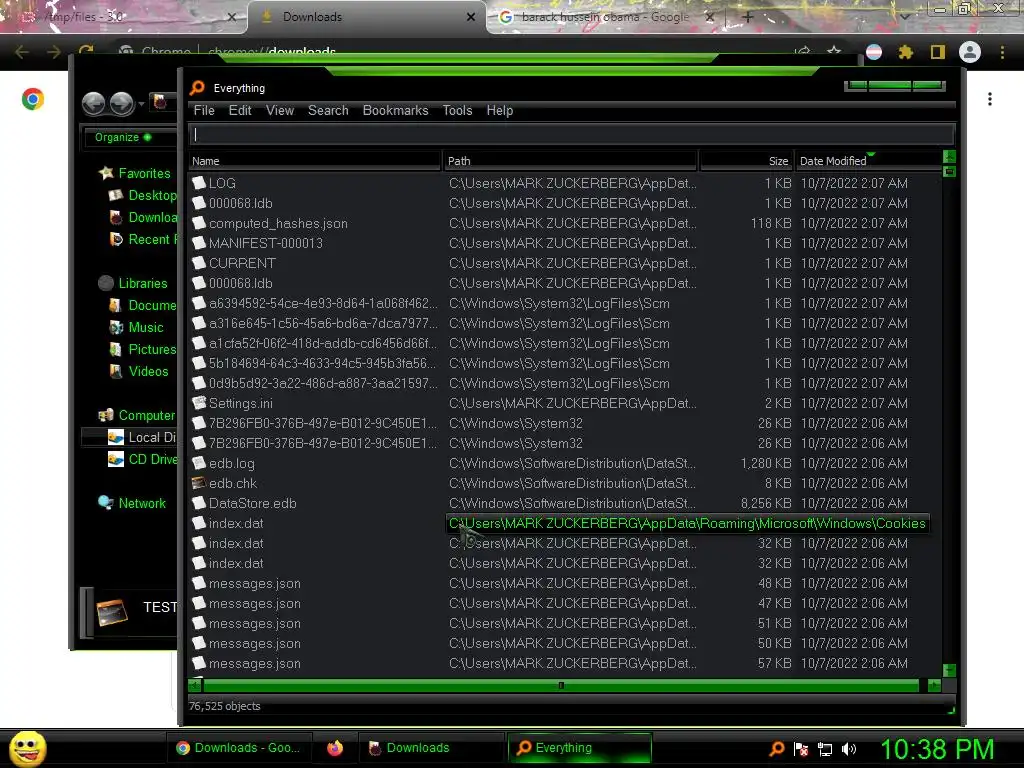Click the 76,525 objects status bar text

click(x=225, y=706)
